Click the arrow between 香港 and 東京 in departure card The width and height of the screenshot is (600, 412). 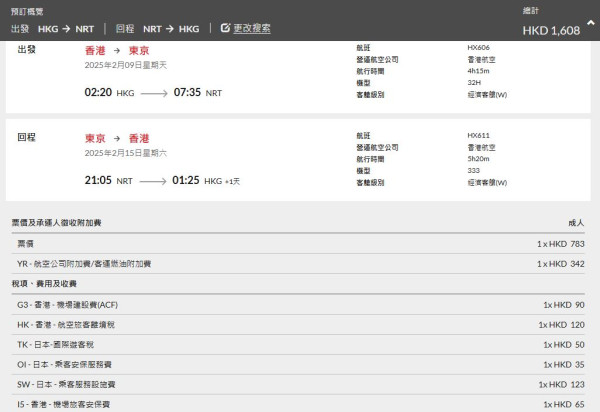[117, 50]
